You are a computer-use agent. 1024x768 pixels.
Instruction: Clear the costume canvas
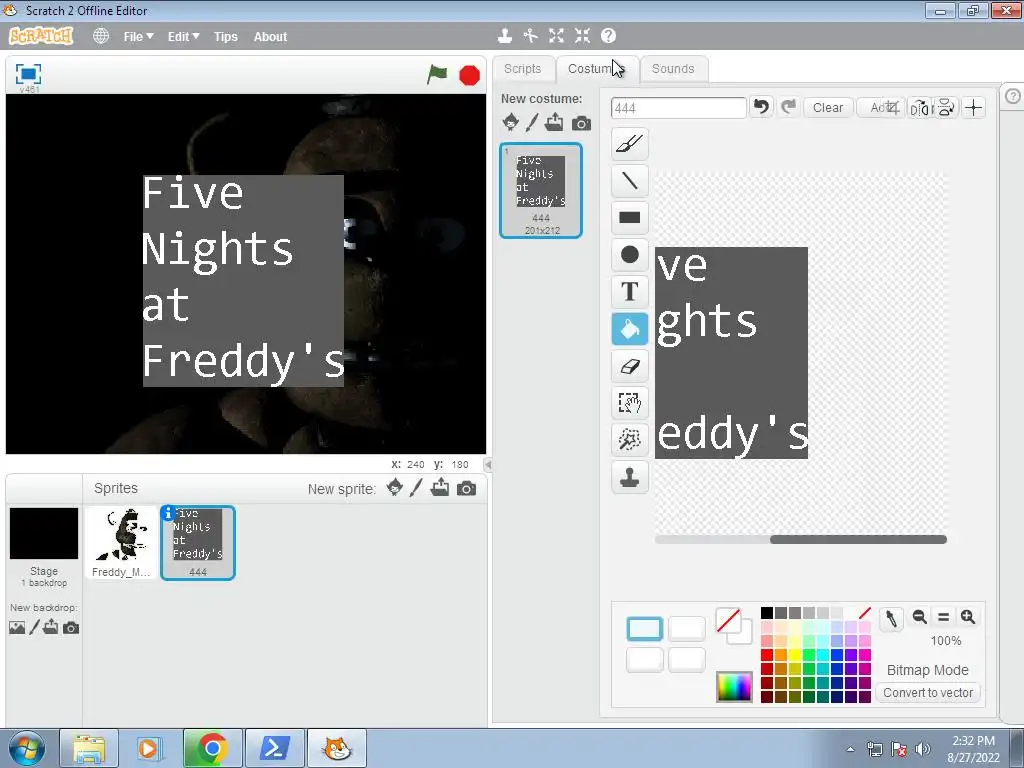(827, 108)
